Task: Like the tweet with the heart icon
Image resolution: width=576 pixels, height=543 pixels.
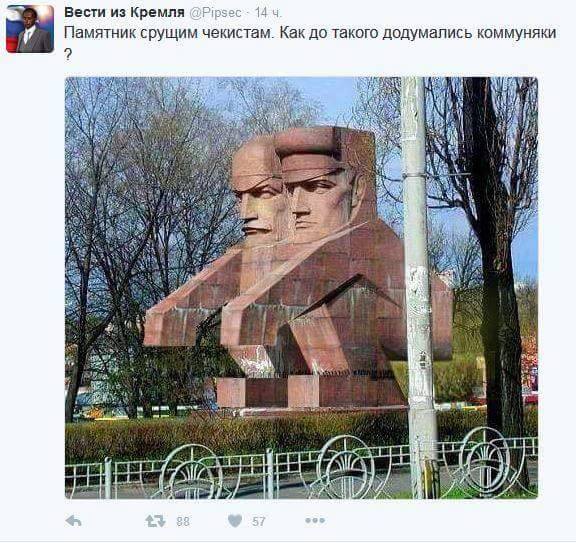Action: pyautogui.click(x=235, y=521)
